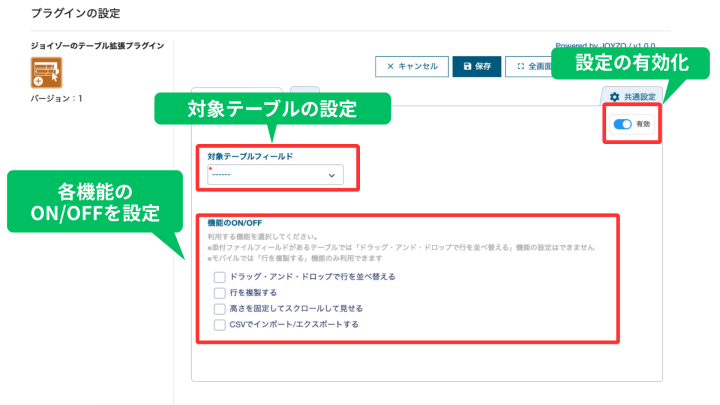Image resolution: width=720 pixels, height=405 pixels.
Task: Click the gear icon in 共通設定 tab
Action: [614, 96]
